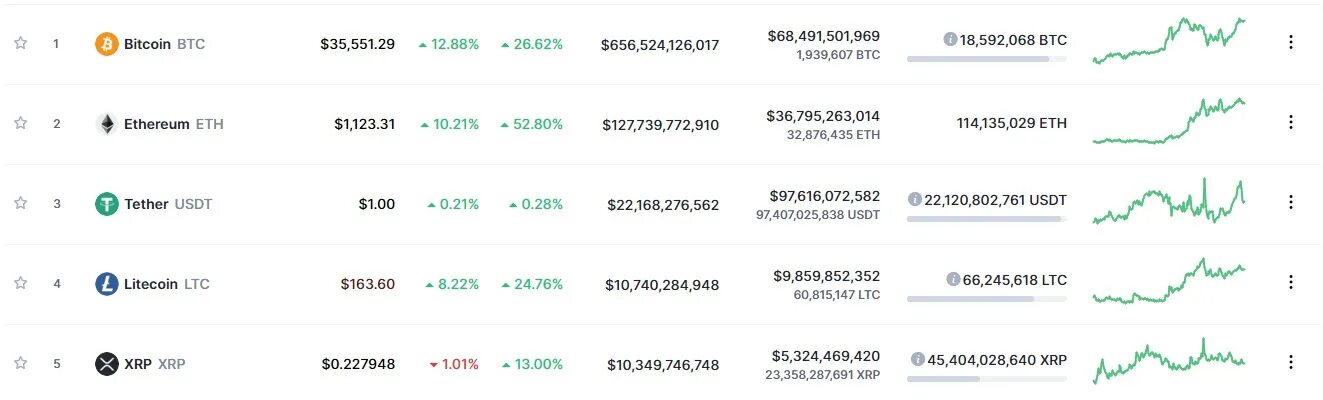Open info icon beside XRP circulating supply

point(918,359)
